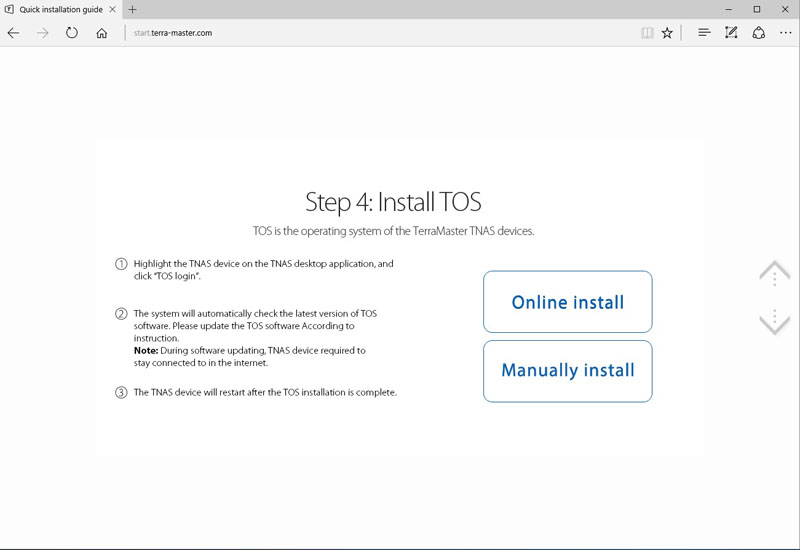Click 'The system will automatically check' text
The width and height of the screenshot is (800, 550).
[255, 326]
